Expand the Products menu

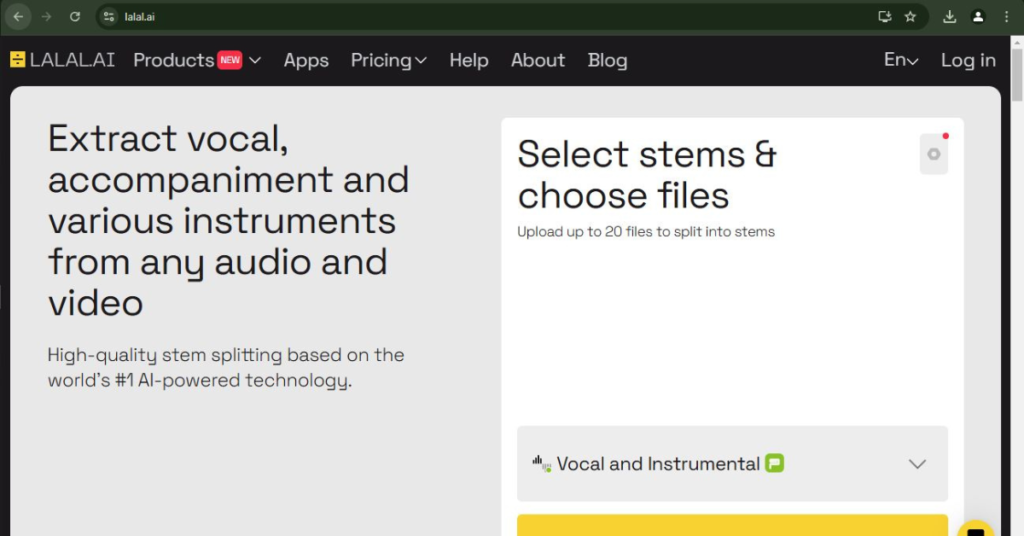[x=197, y=60]
